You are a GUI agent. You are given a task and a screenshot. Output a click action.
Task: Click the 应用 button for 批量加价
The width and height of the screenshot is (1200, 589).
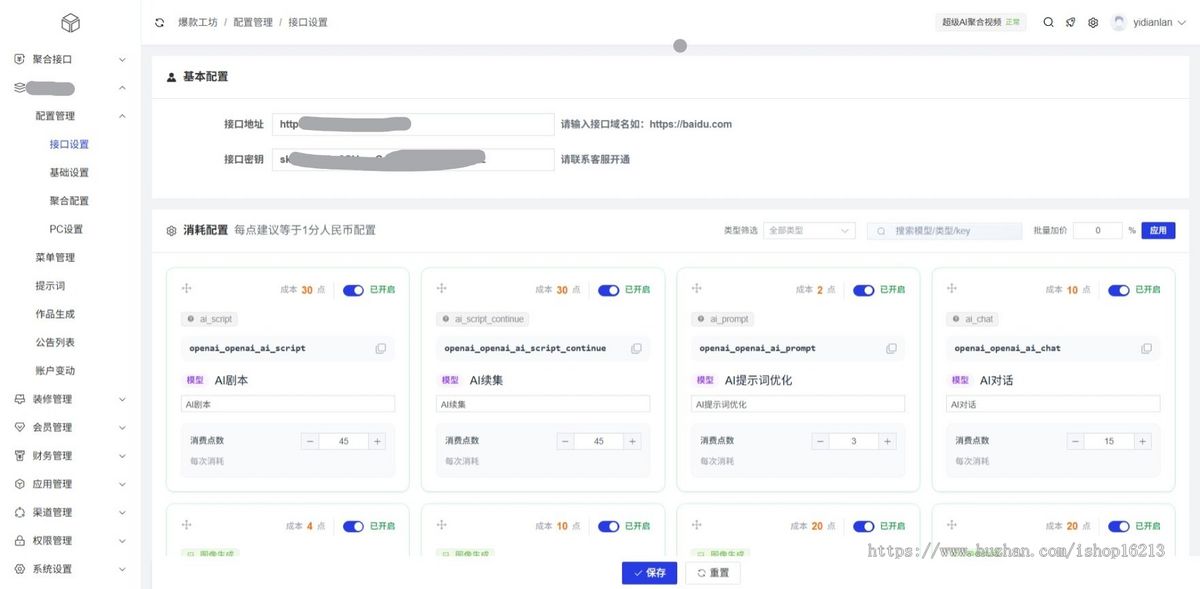point(1158,230)
